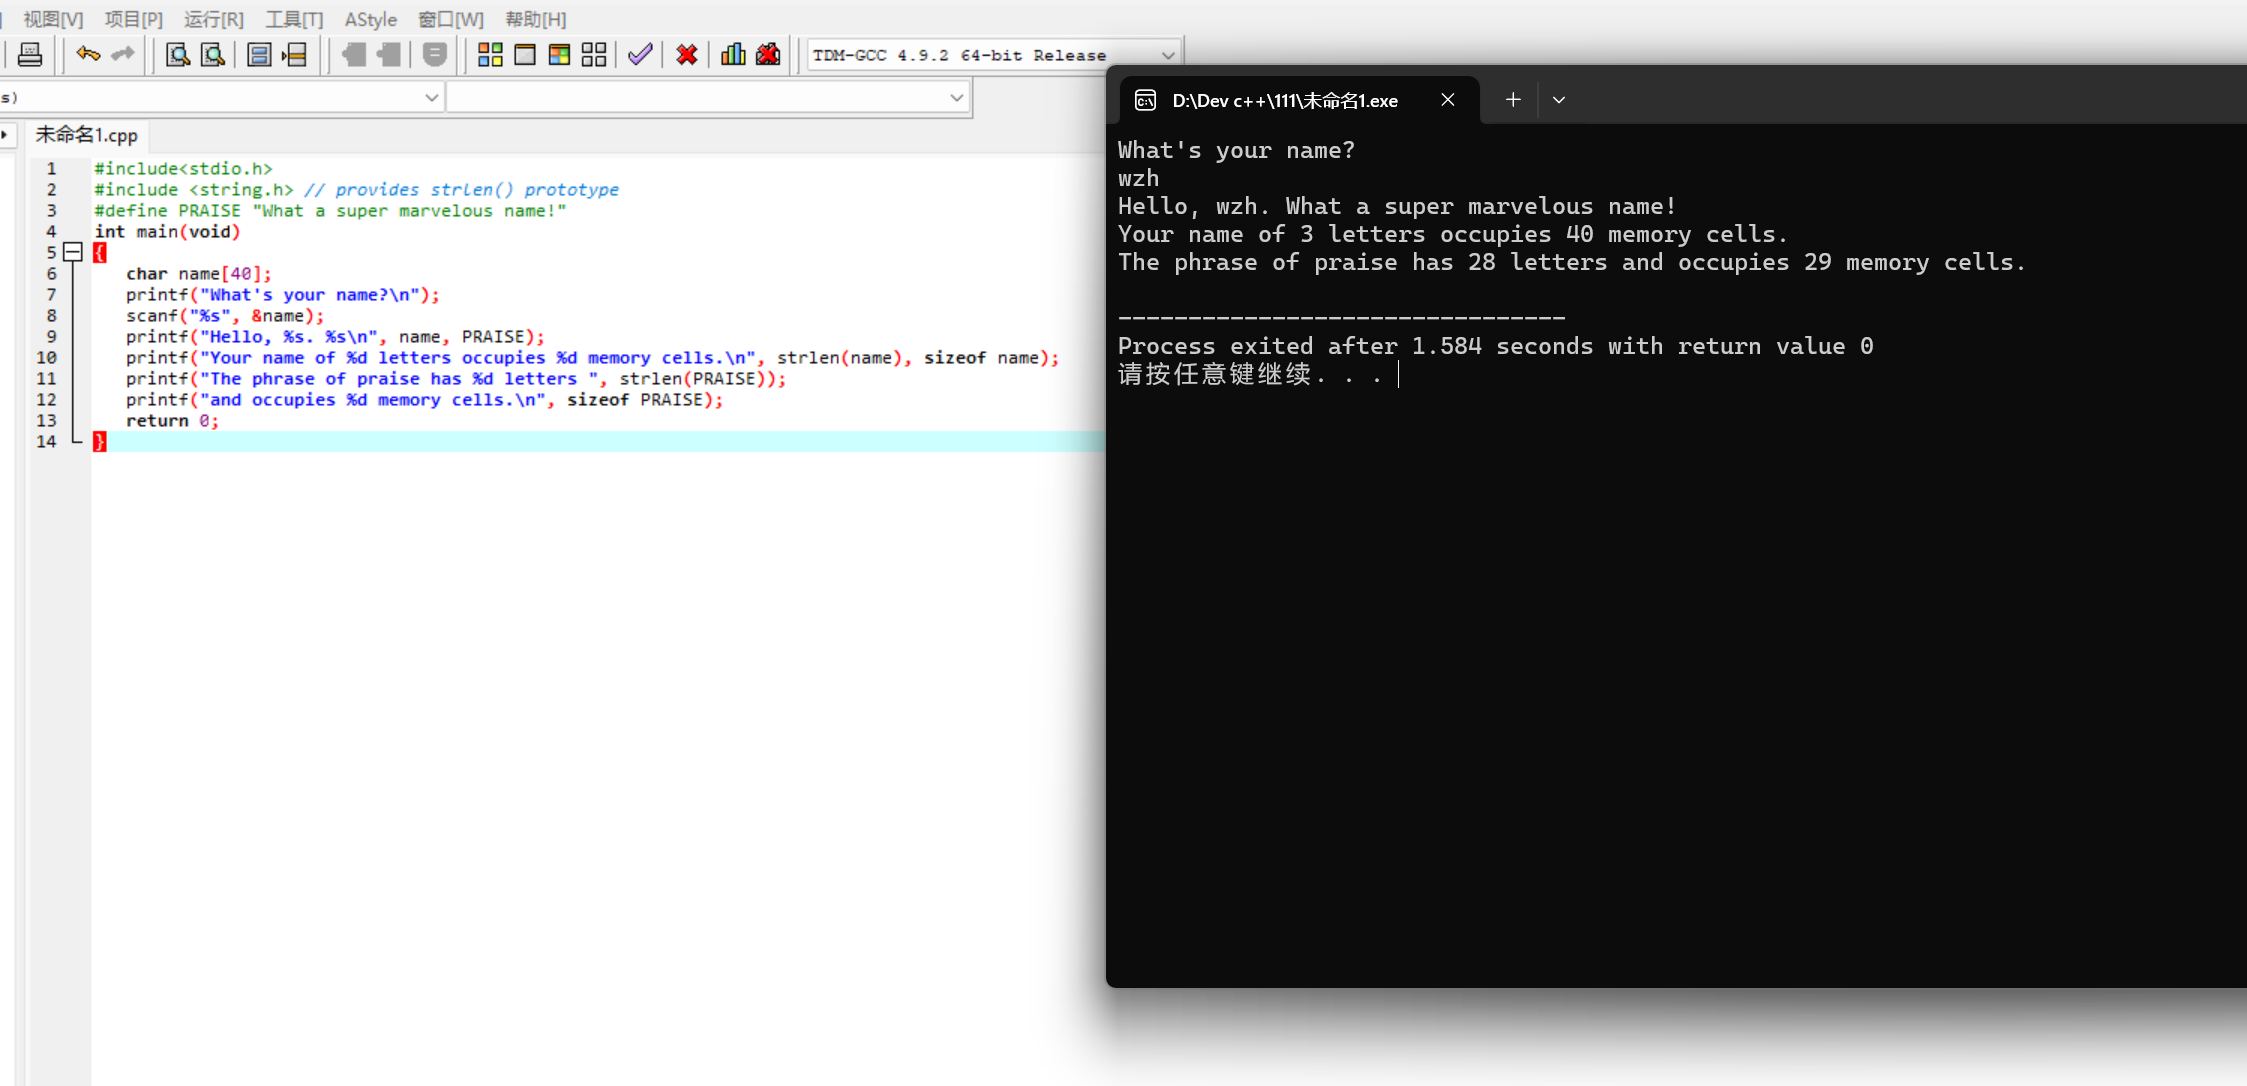Screen dimensions: 2247x1086
Task: Click the Undo arrow icon
Action: tap(88, 55)
